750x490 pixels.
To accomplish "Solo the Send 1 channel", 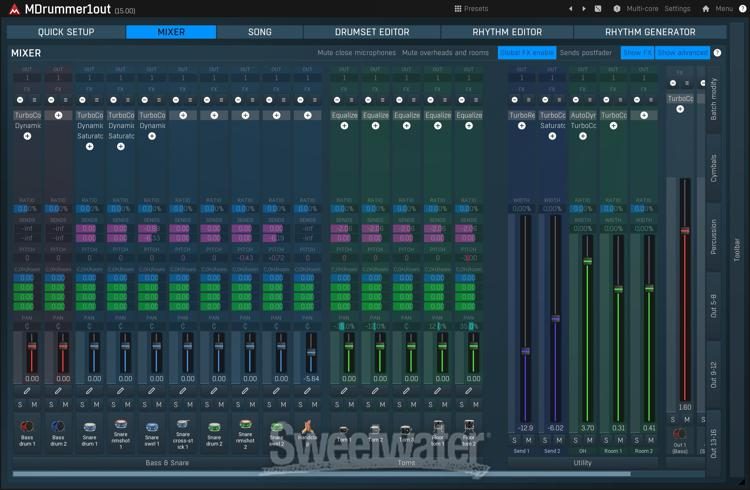I will 516,441.
